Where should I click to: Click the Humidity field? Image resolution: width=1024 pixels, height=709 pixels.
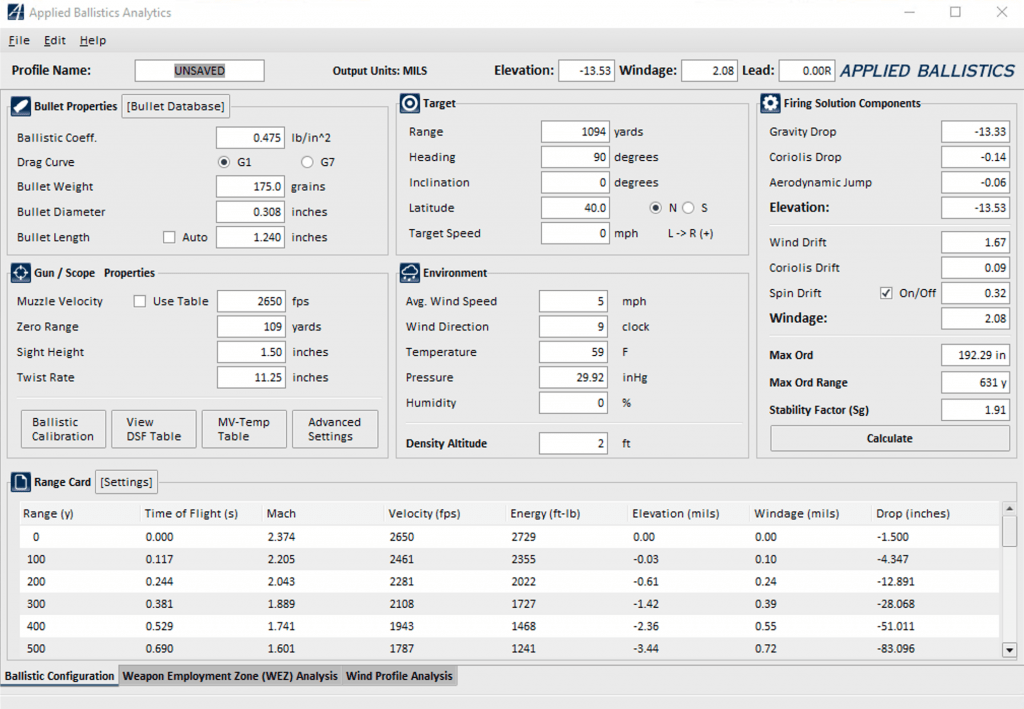tap(573, 403)
